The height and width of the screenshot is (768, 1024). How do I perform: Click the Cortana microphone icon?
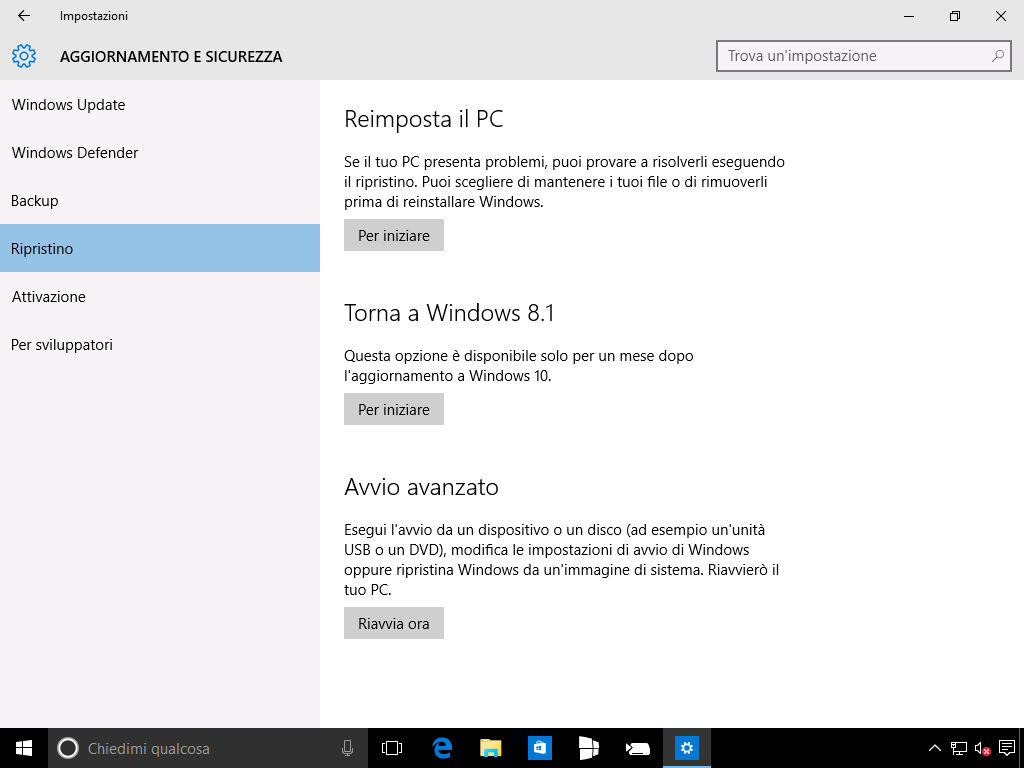point(347,748)
